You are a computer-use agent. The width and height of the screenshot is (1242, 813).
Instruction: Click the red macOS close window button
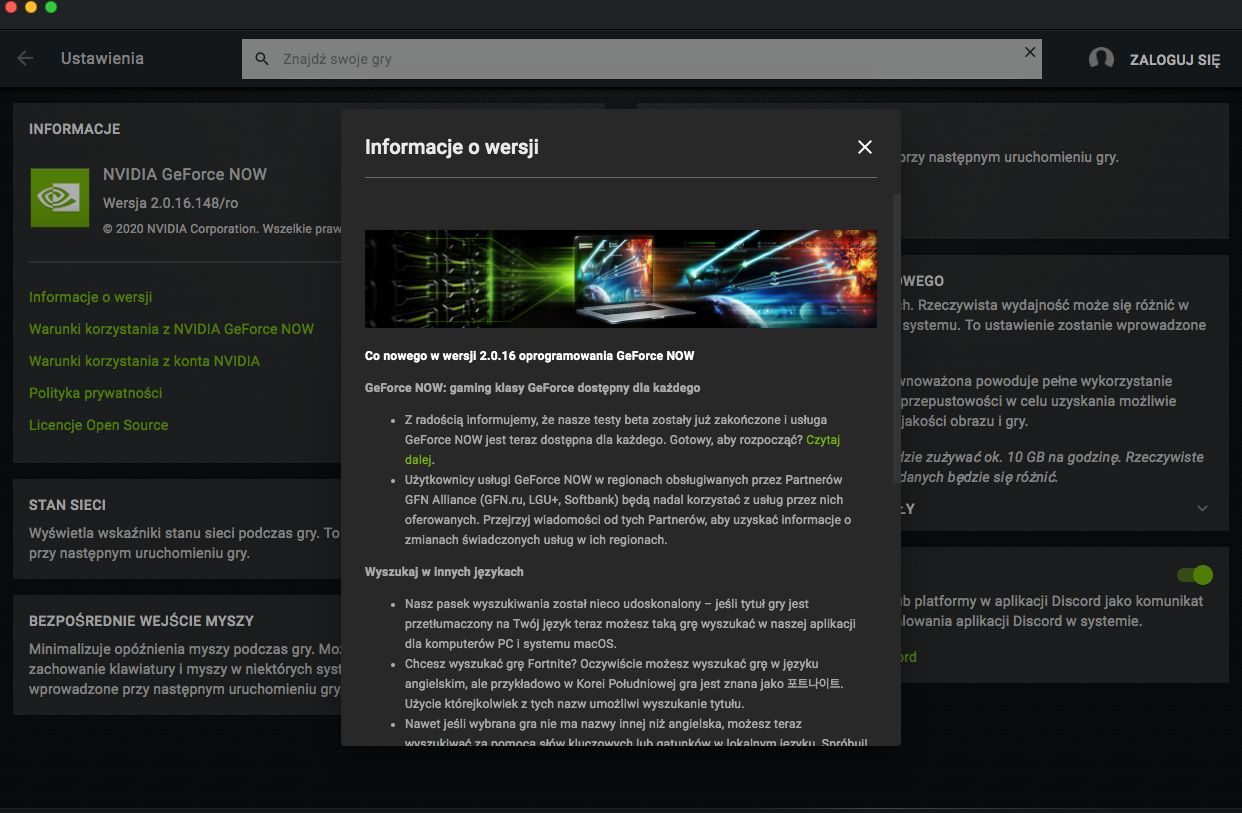coord(11,7)
